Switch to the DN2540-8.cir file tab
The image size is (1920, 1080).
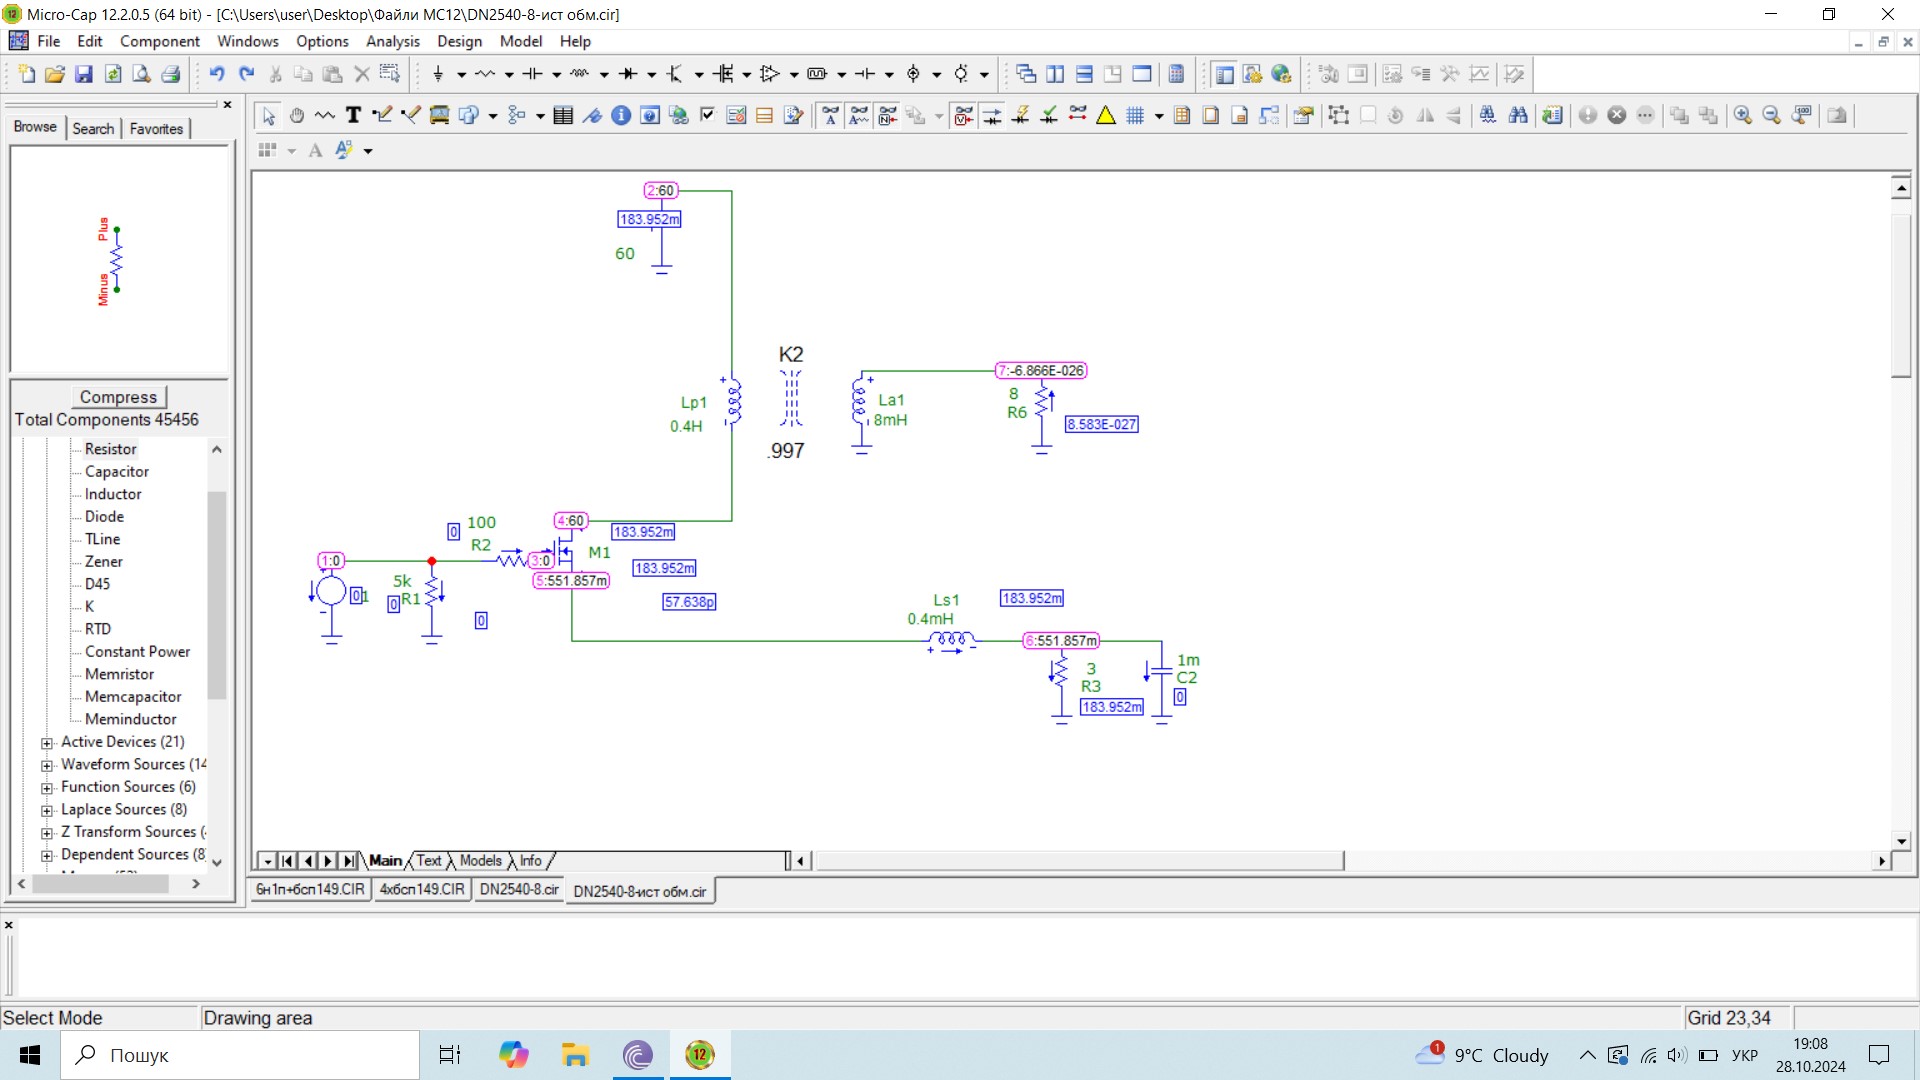coord(519,890)
